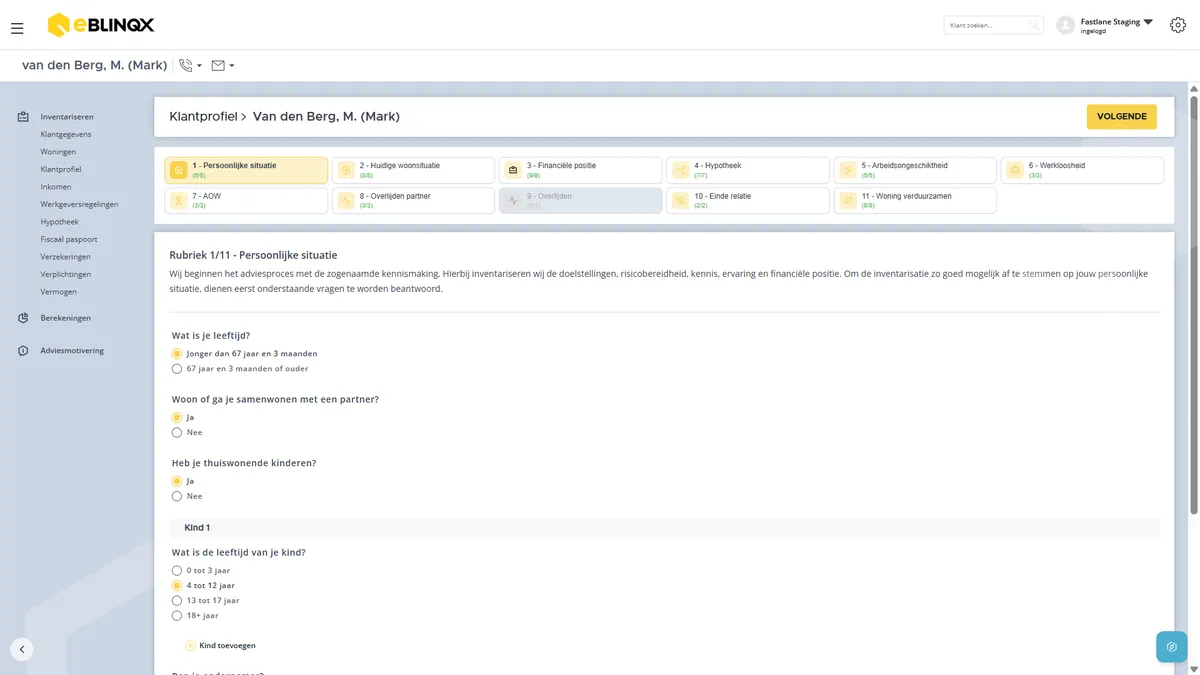The image size is (1200, 675).
Task: Expand the Fastlane Staging user menu
Action: click(1148, 22)
